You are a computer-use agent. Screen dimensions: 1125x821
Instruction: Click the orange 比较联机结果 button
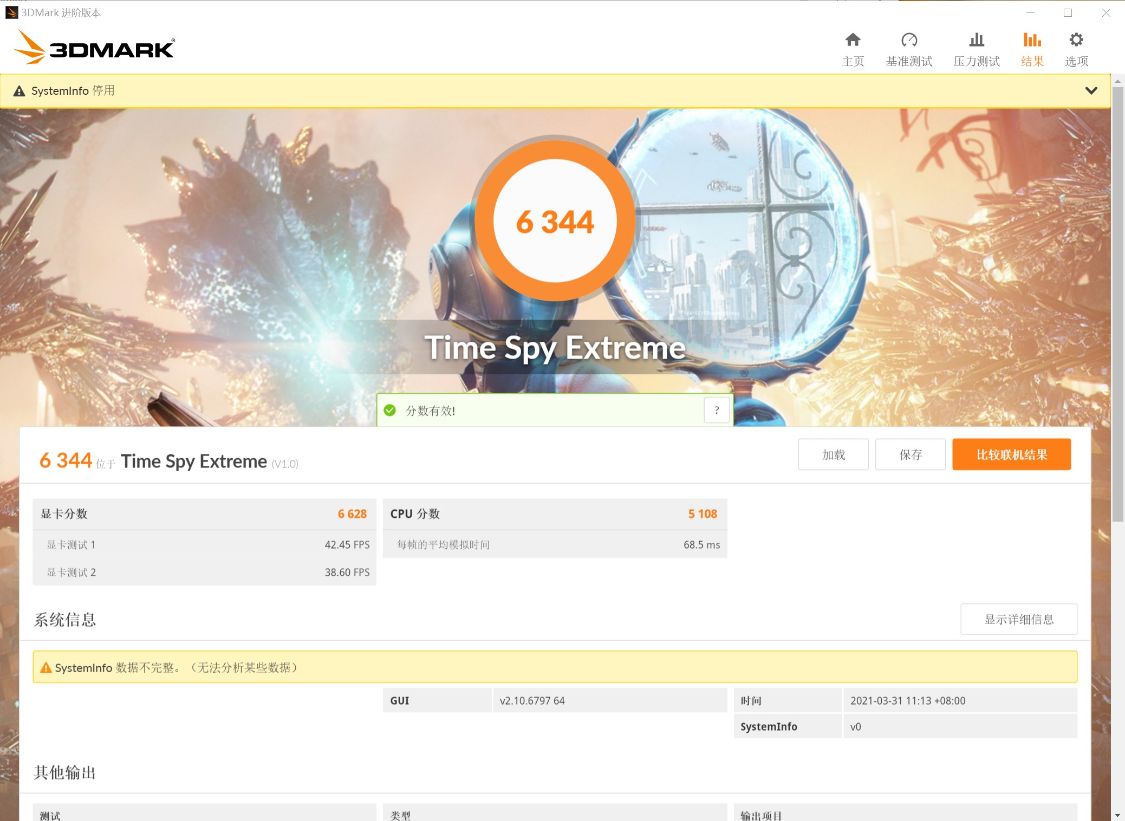[x=1011, y=454]
